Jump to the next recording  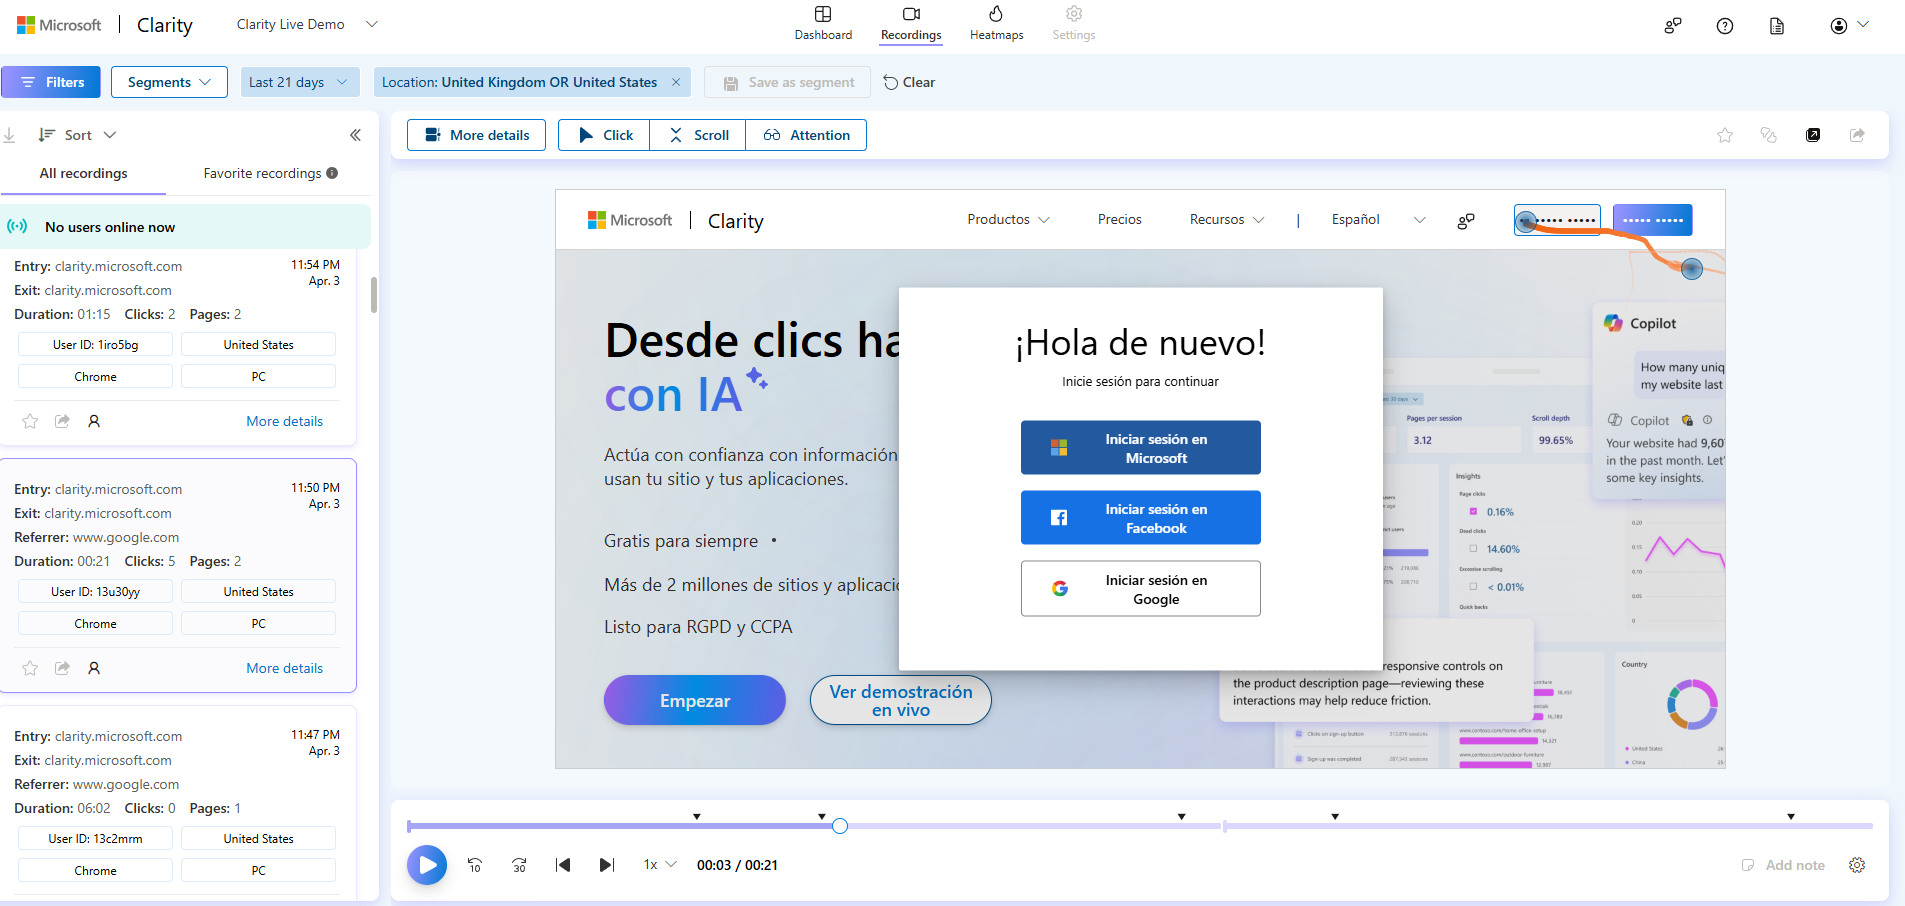(606, 864)
